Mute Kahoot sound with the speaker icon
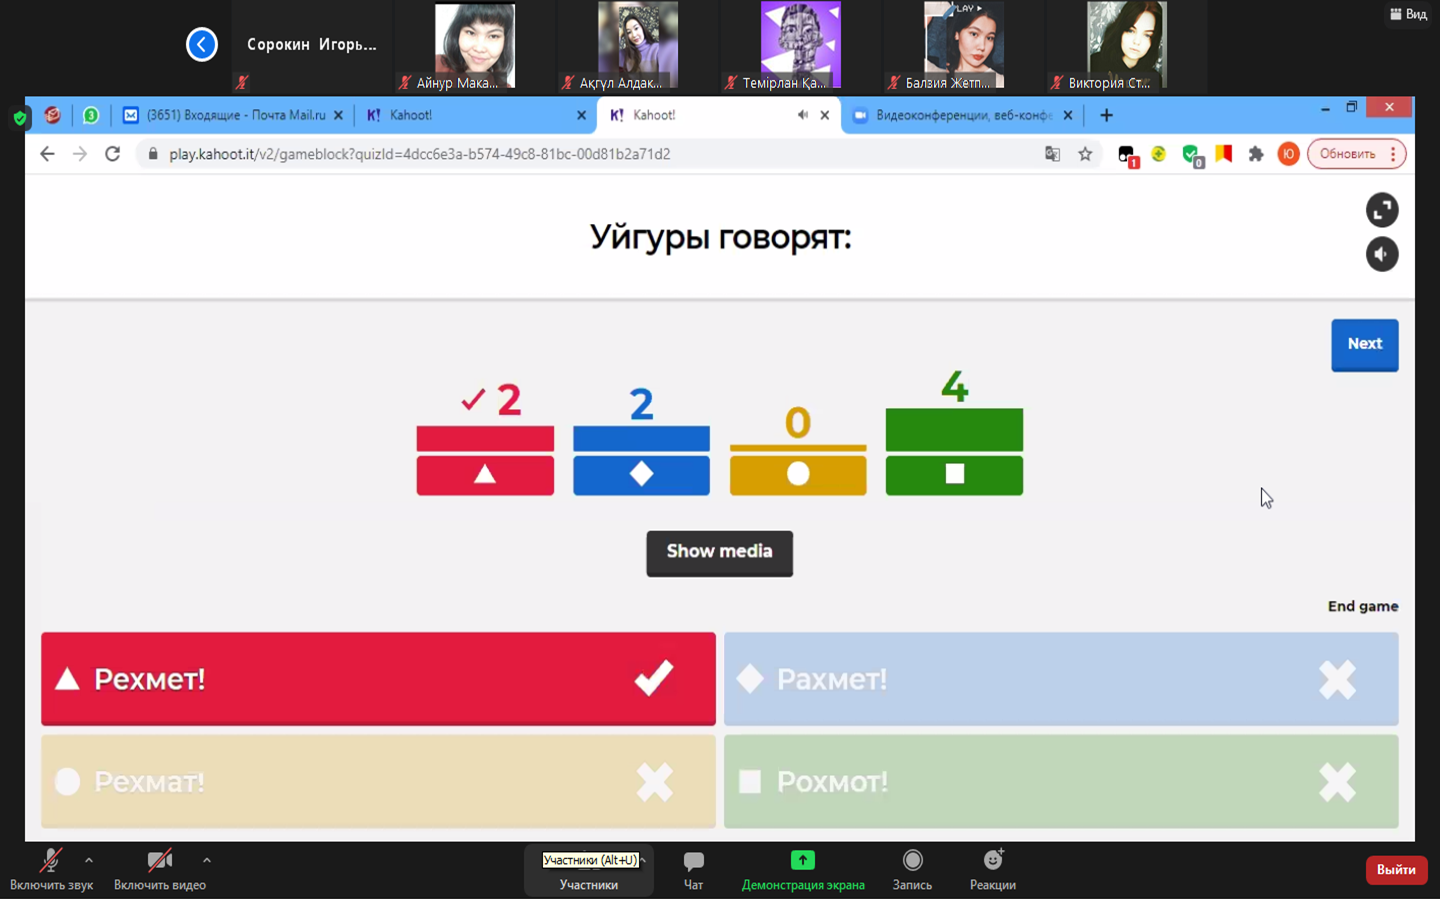Viewport: 1440px width, 899px height. click(1381, 255)
